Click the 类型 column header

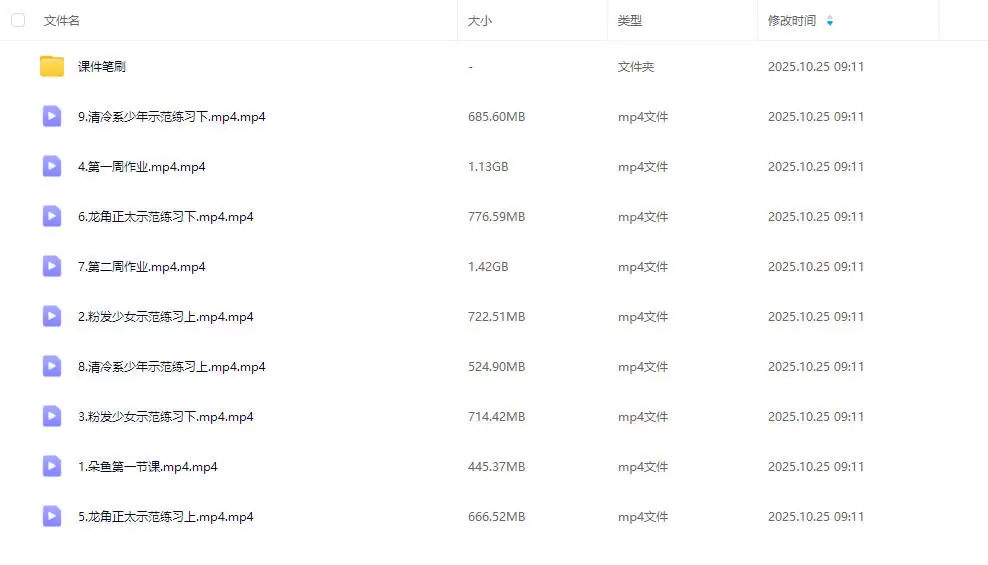(630, 21)
